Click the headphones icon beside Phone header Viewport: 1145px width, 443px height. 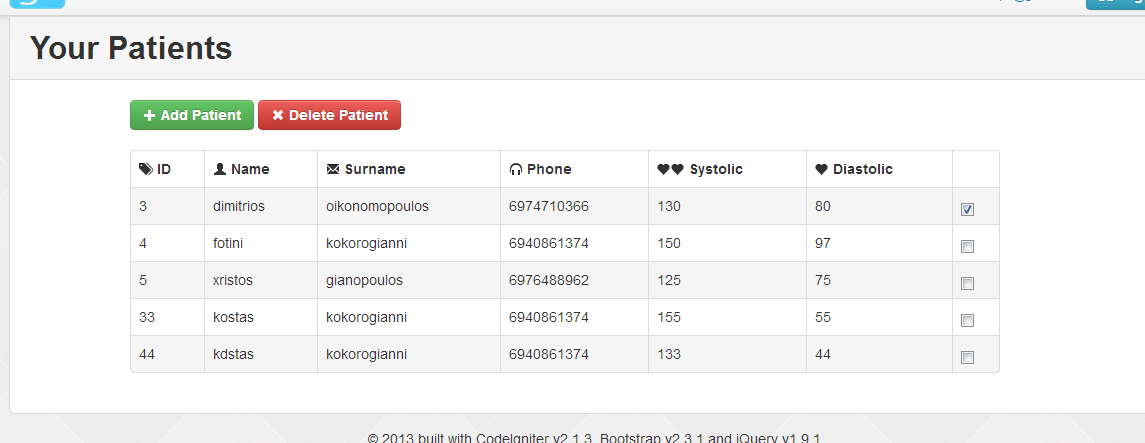click(516, 170)
